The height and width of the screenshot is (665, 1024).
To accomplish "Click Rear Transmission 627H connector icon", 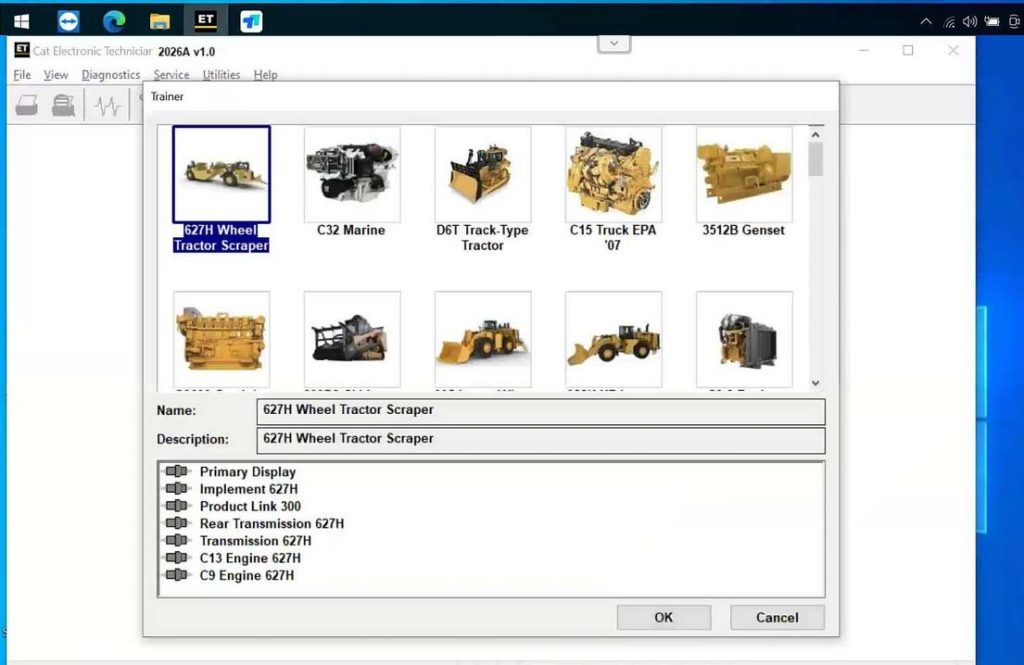I will [177, 523].
